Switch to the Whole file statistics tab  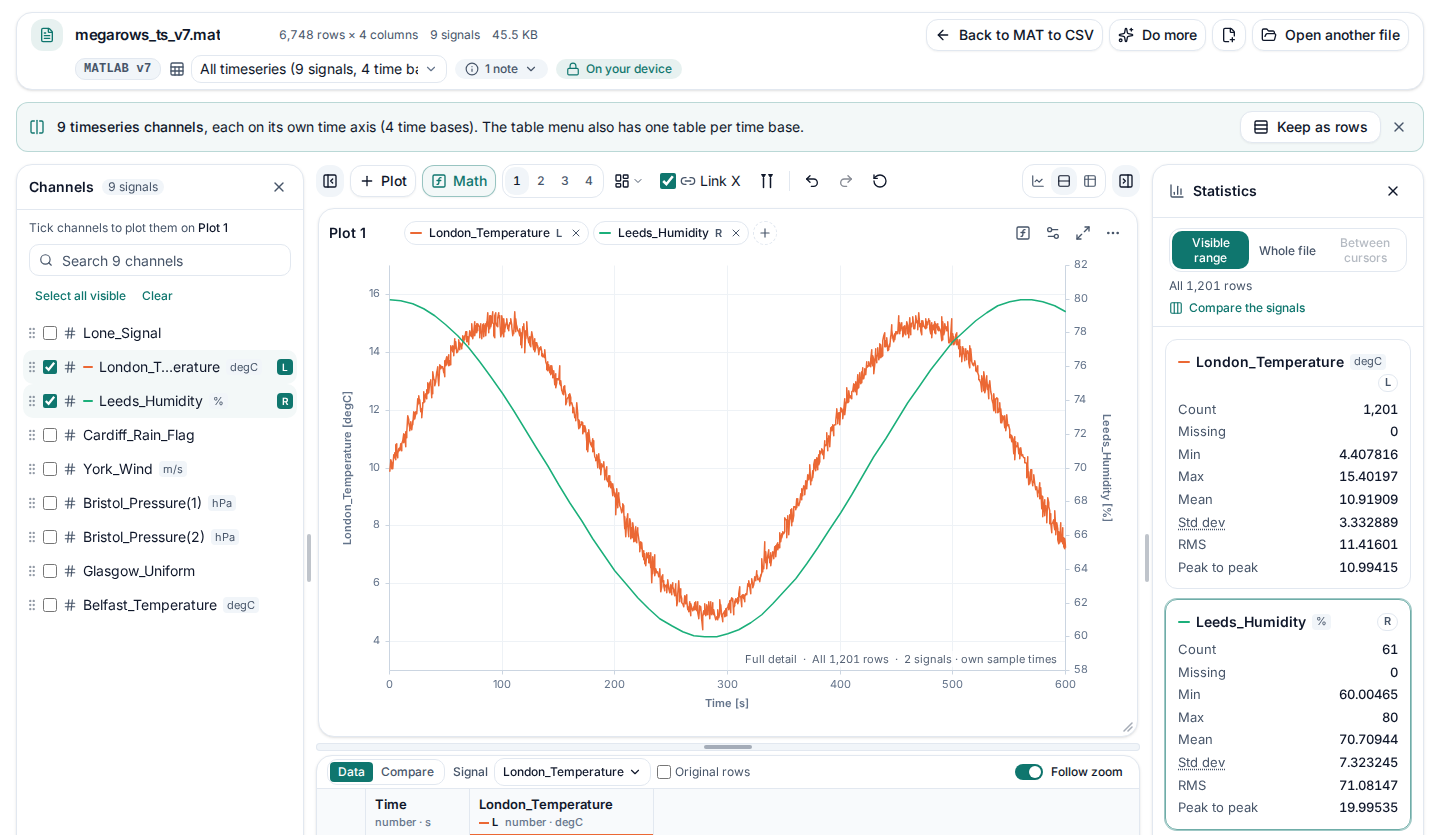pyautogui.click(x=1287, y=251)
